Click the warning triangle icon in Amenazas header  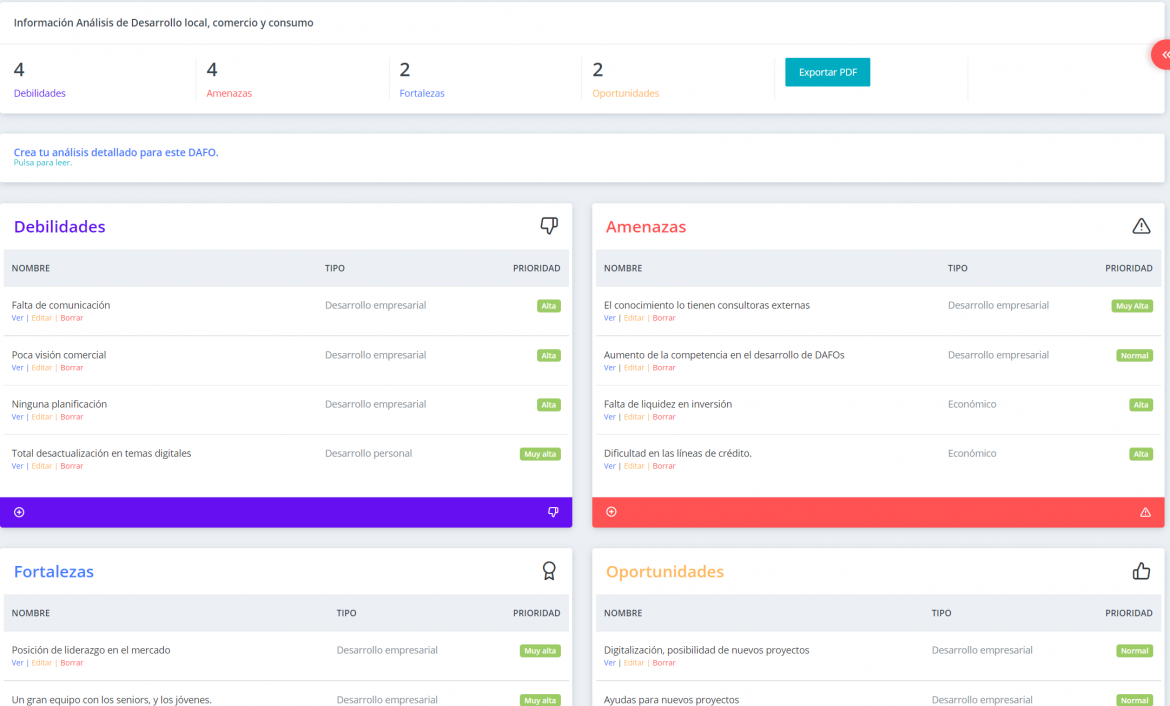(x=1141, y=226)
